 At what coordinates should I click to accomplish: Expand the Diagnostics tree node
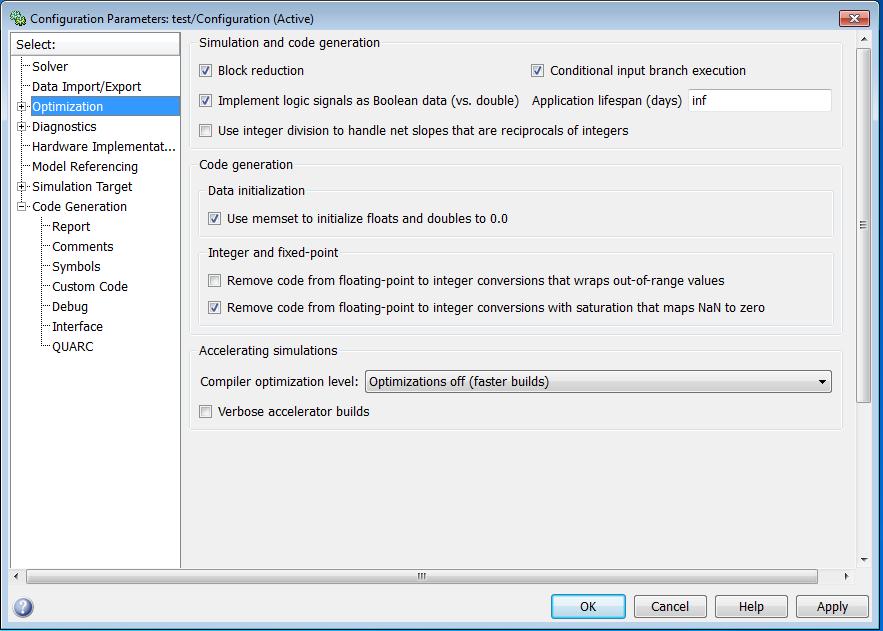click(x=22, y=126)
